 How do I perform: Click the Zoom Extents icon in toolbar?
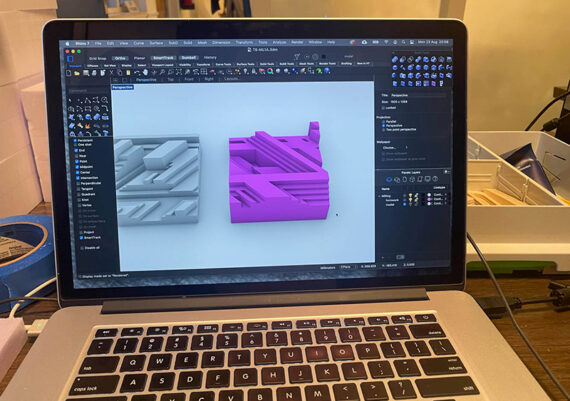[179, 72]
